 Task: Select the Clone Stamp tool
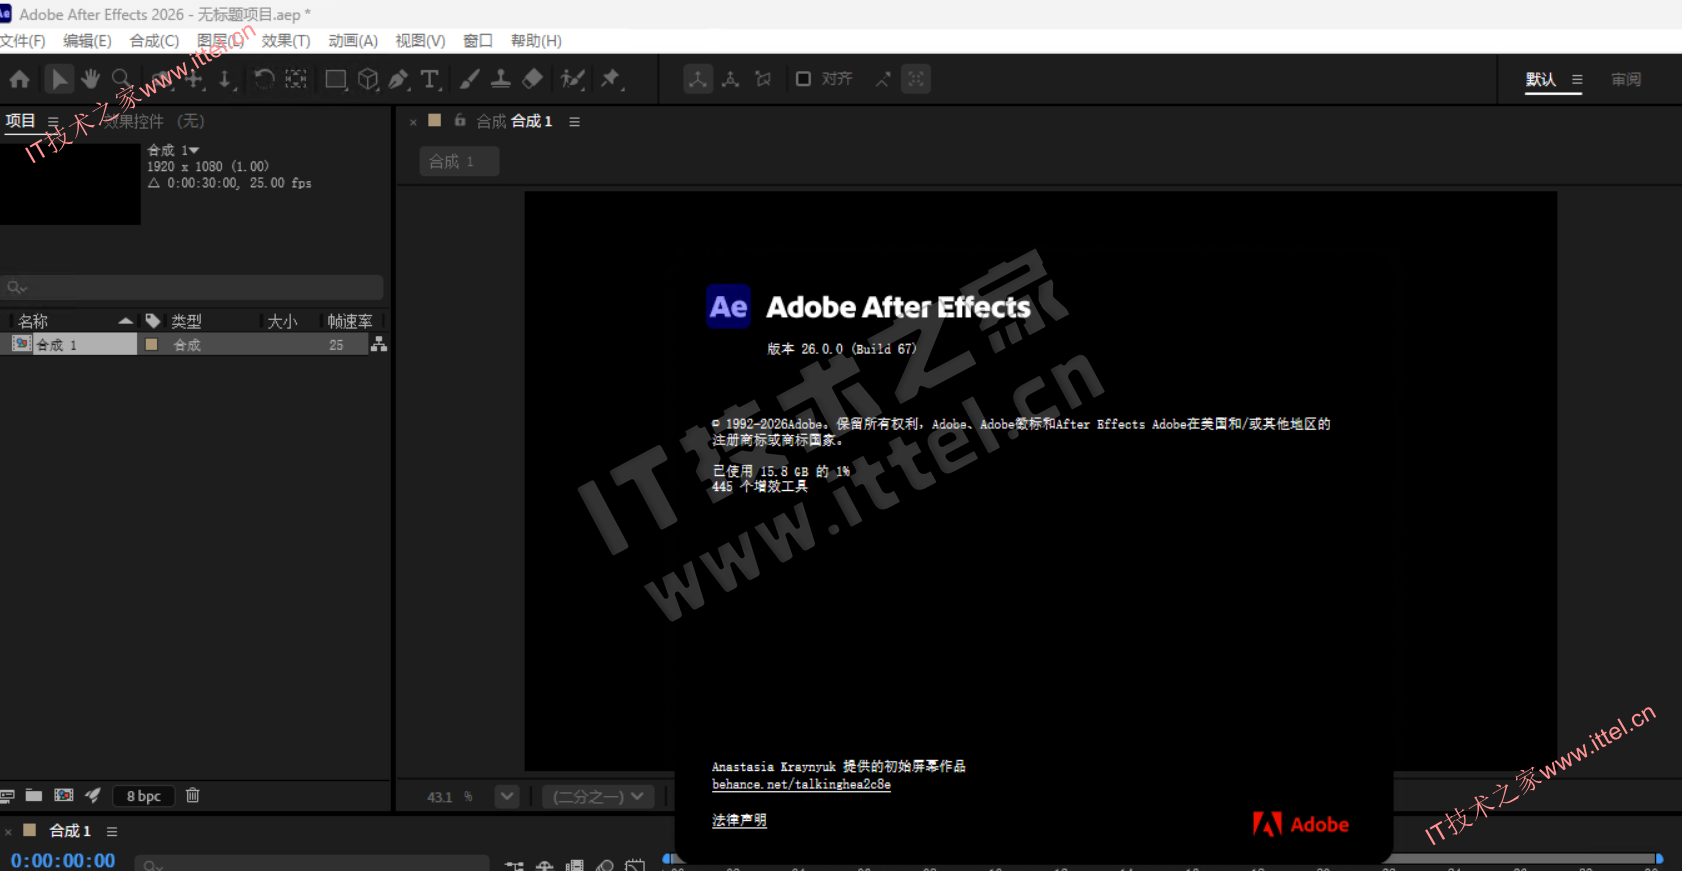501,79
